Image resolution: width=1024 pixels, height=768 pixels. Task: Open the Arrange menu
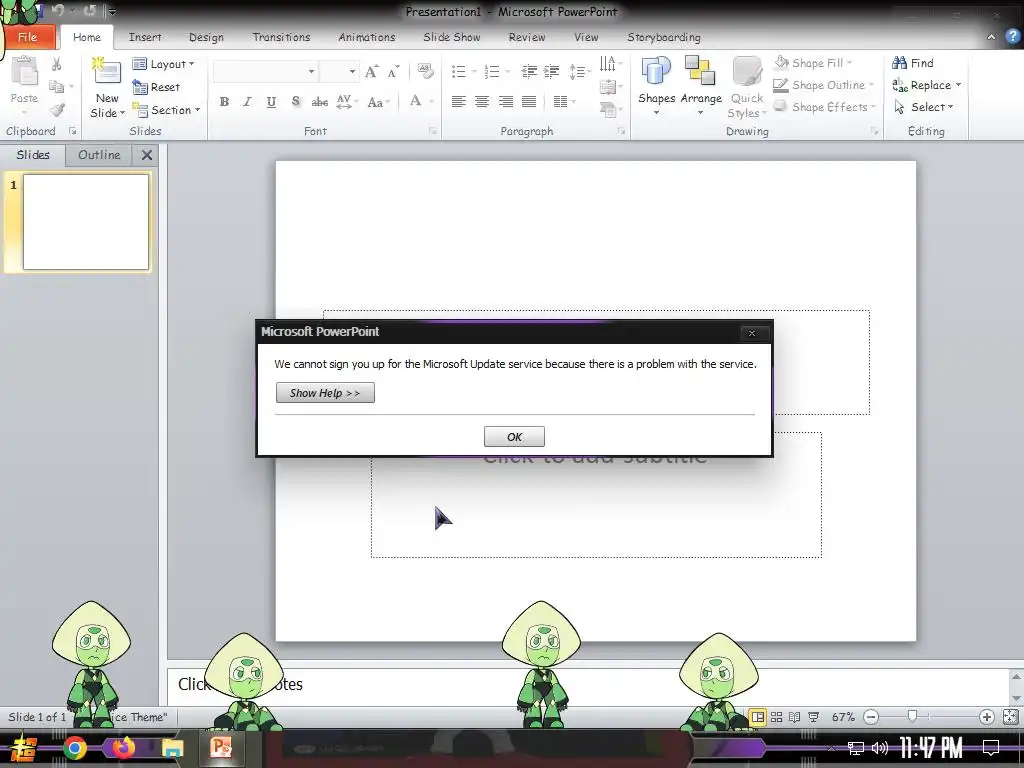click(x=701, y=86)
